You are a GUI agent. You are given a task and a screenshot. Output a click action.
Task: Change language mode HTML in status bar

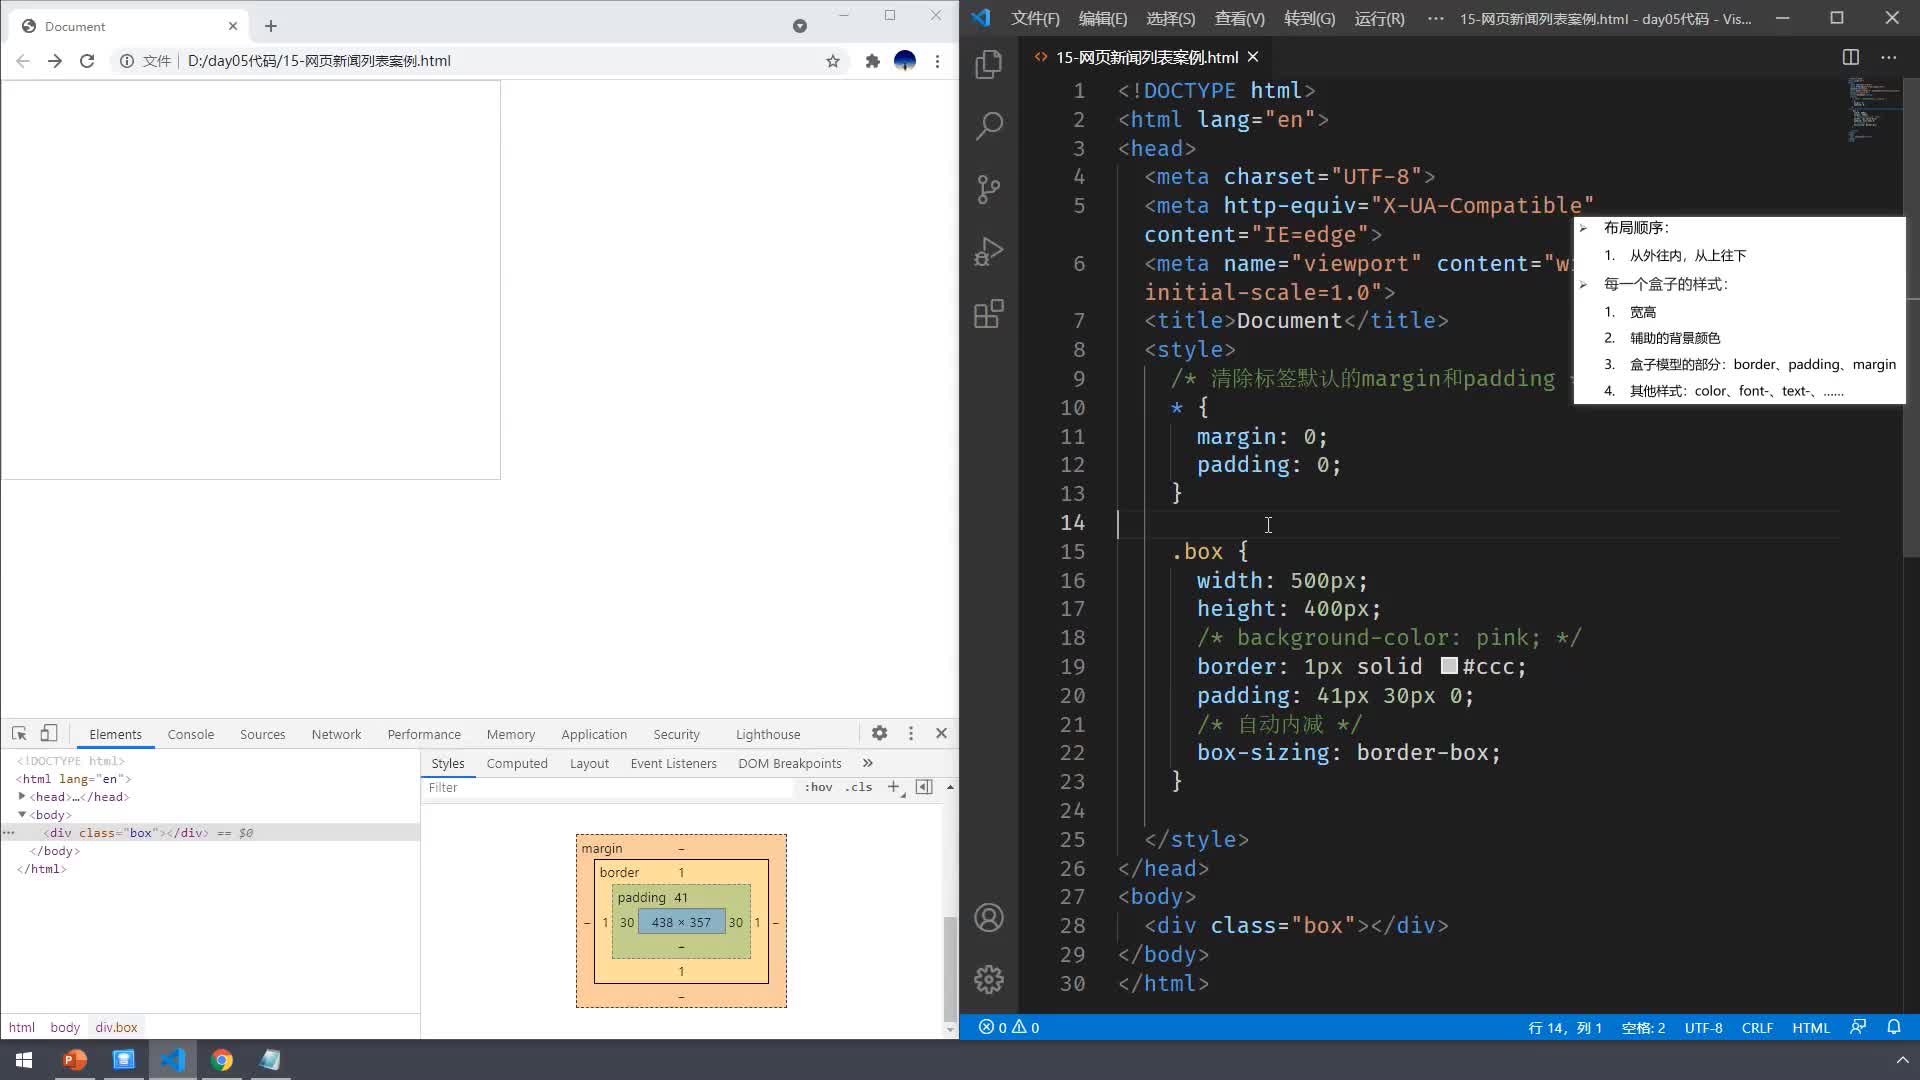(x=1810, y=1027)
